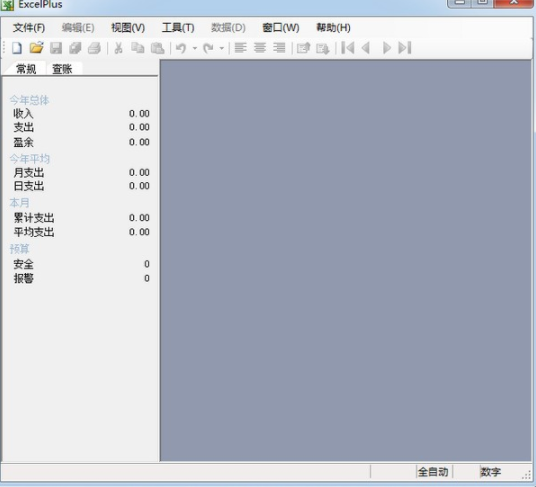Open the 工具(T) menu
Screen dimensions: 536x487
tap(178, 28)
